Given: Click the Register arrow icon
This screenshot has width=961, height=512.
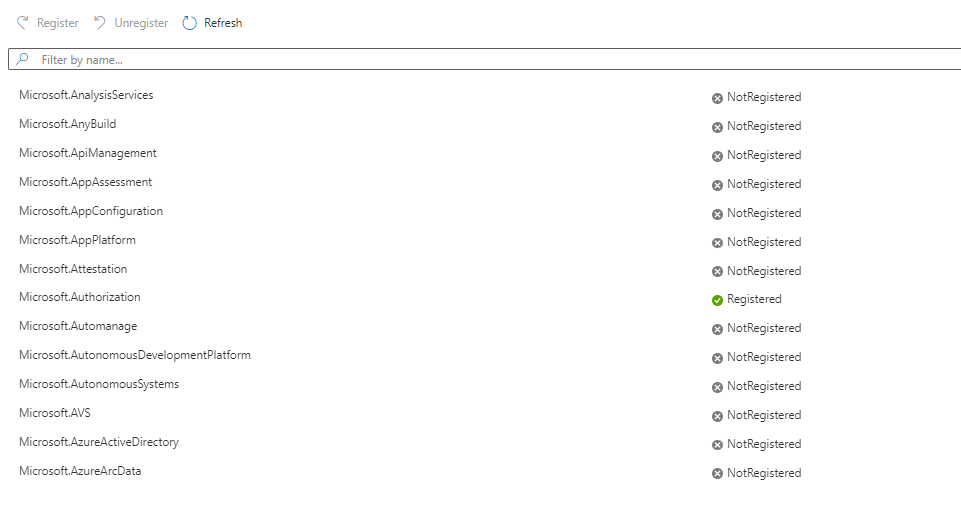Looking at the screenshot, I should tap(23, 23).
